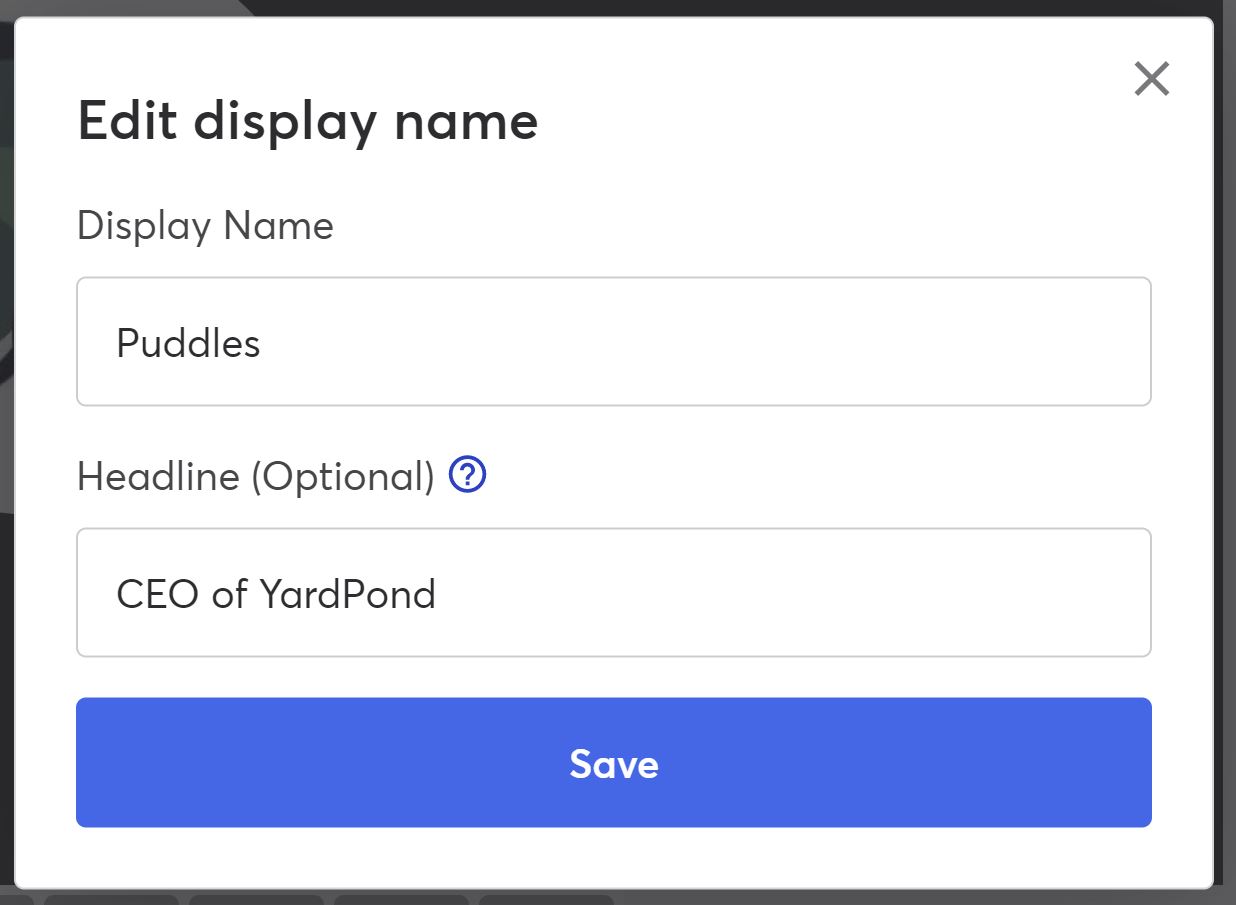Focus the Display Name input field

point(613,342)
